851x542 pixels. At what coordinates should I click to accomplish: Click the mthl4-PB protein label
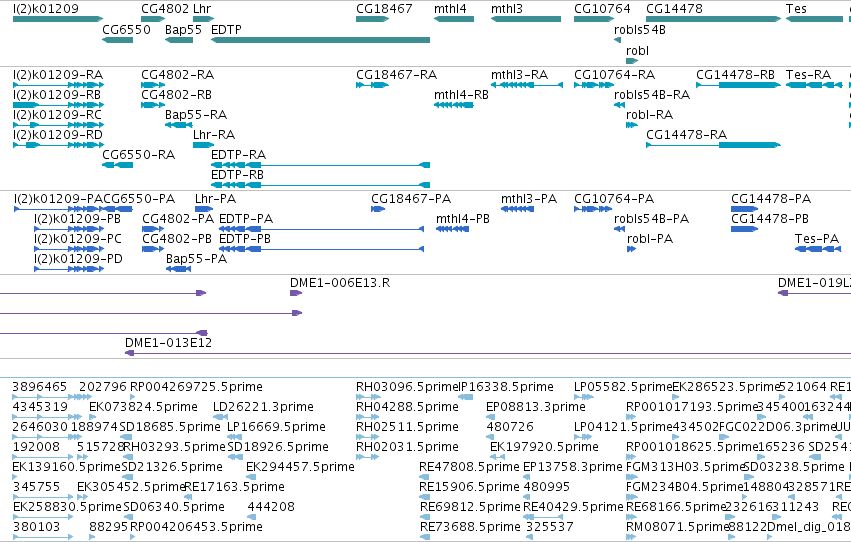tap(463, 219)
